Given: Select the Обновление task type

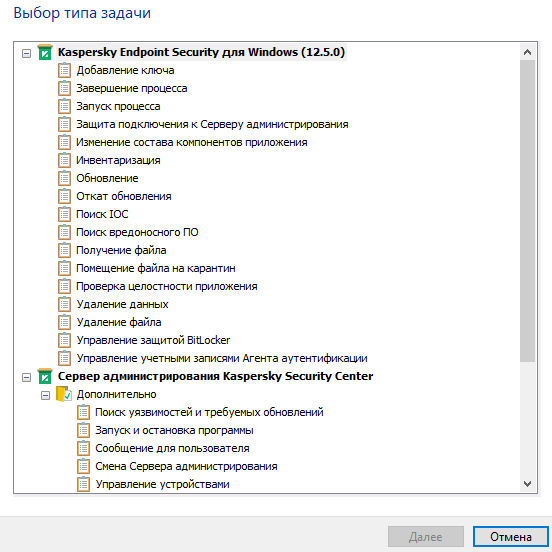Looking at the screenshot, I should pos(107,178).
